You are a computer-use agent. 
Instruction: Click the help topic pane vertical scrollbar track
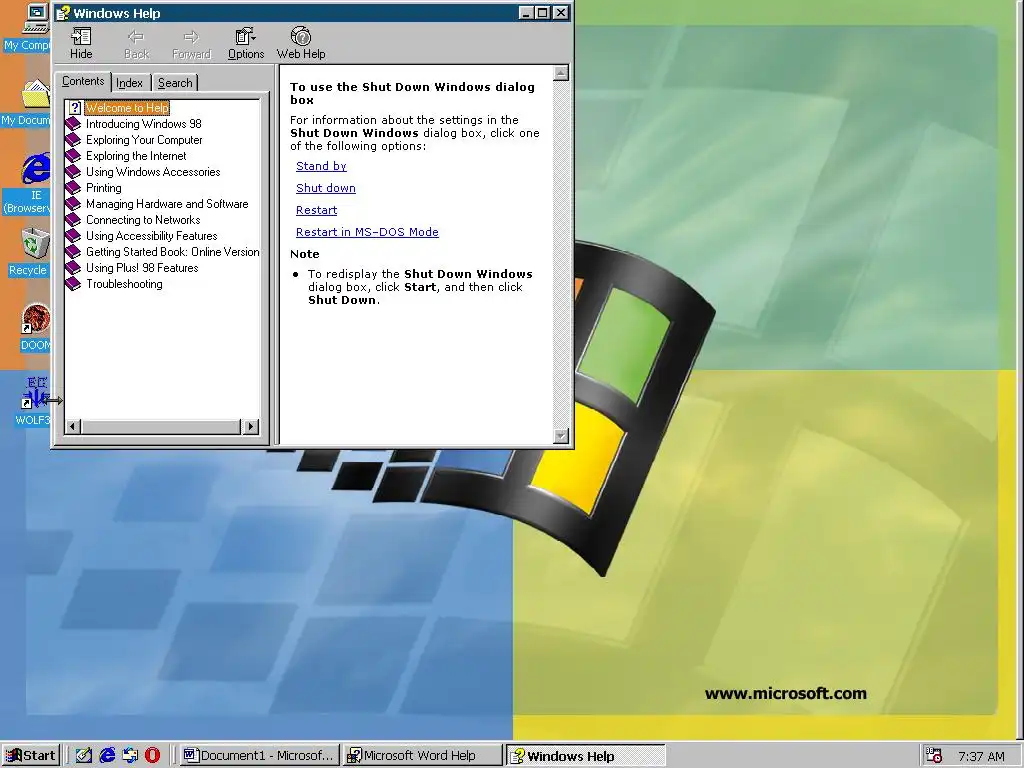pos(561,255)
